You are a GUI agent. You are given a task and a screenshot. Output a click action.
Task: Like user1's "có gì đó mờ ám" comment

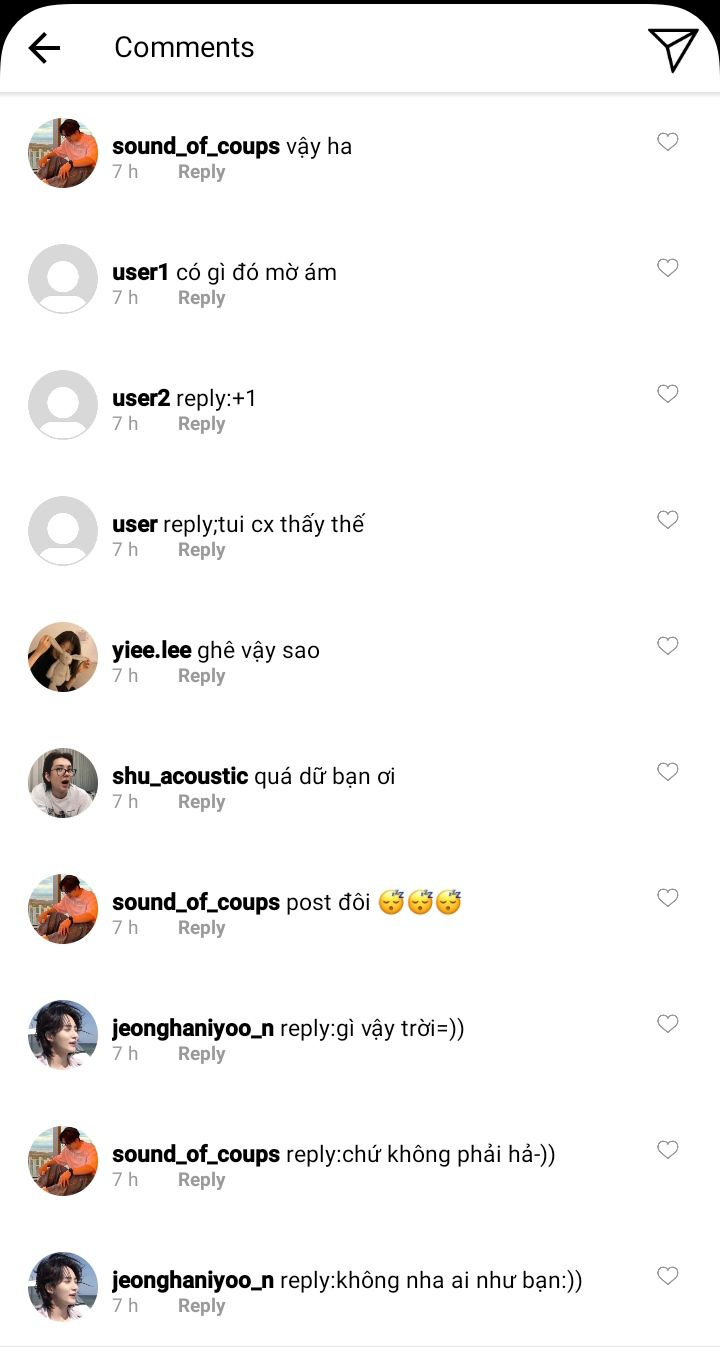(x=668, y=268)
